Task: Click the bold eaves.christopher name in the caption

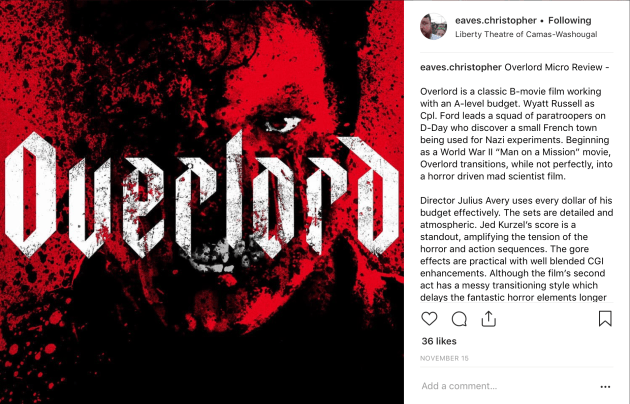Action: (x=461, y=67)
